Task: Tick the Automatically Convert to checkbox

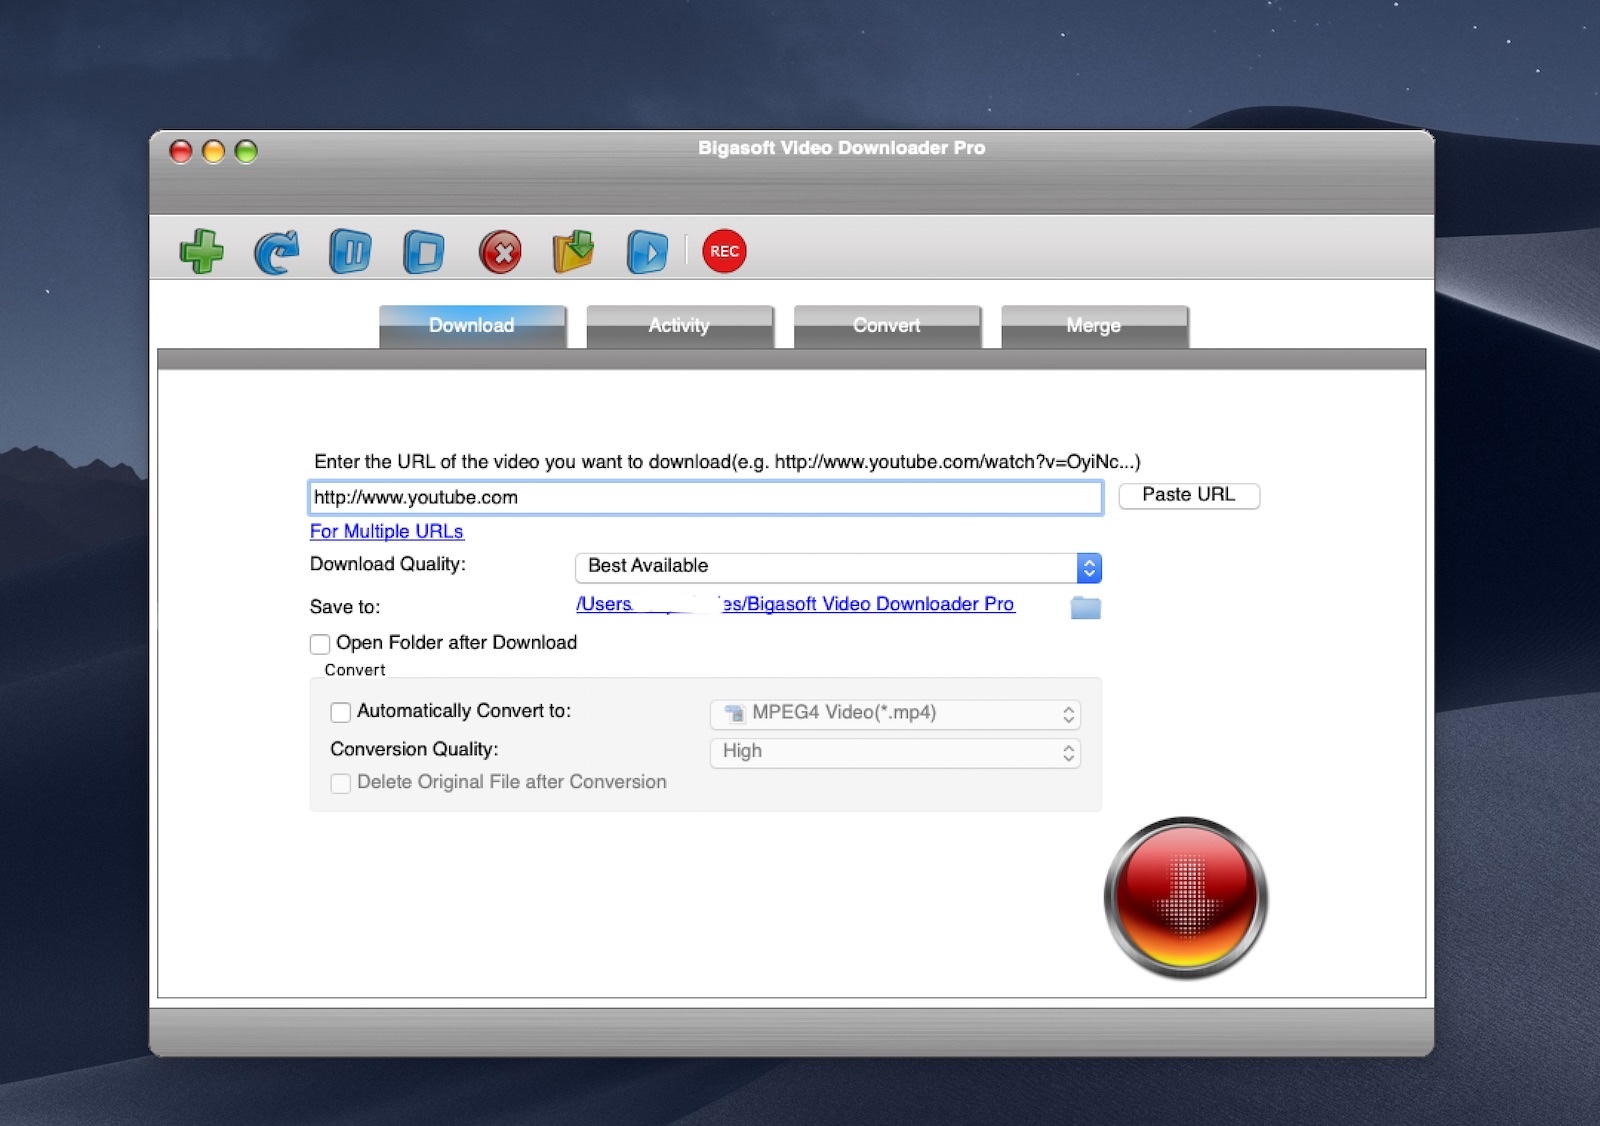Action: 340,712
